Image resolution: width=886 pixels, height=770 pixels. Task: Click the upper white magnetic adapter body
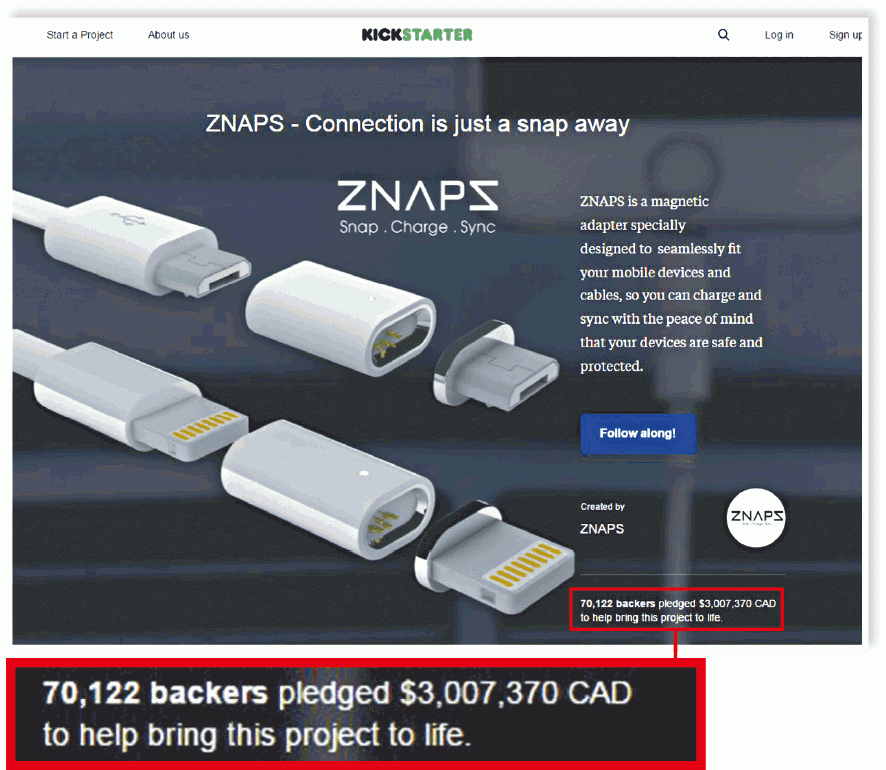pos(340,318)
